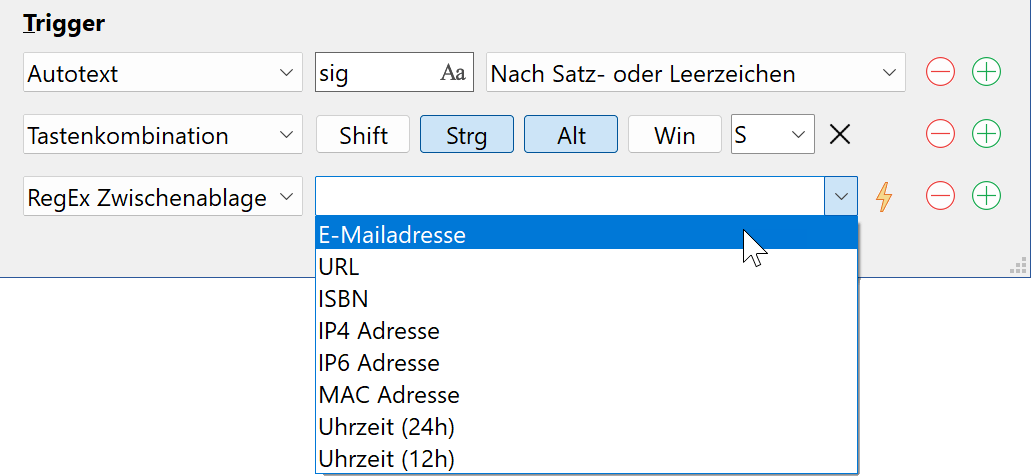This screenshot has width=1031, height=476.
Task: Remove the Autotext trigger with red minus
Action: pyautogui.click(x=940, y=72)
